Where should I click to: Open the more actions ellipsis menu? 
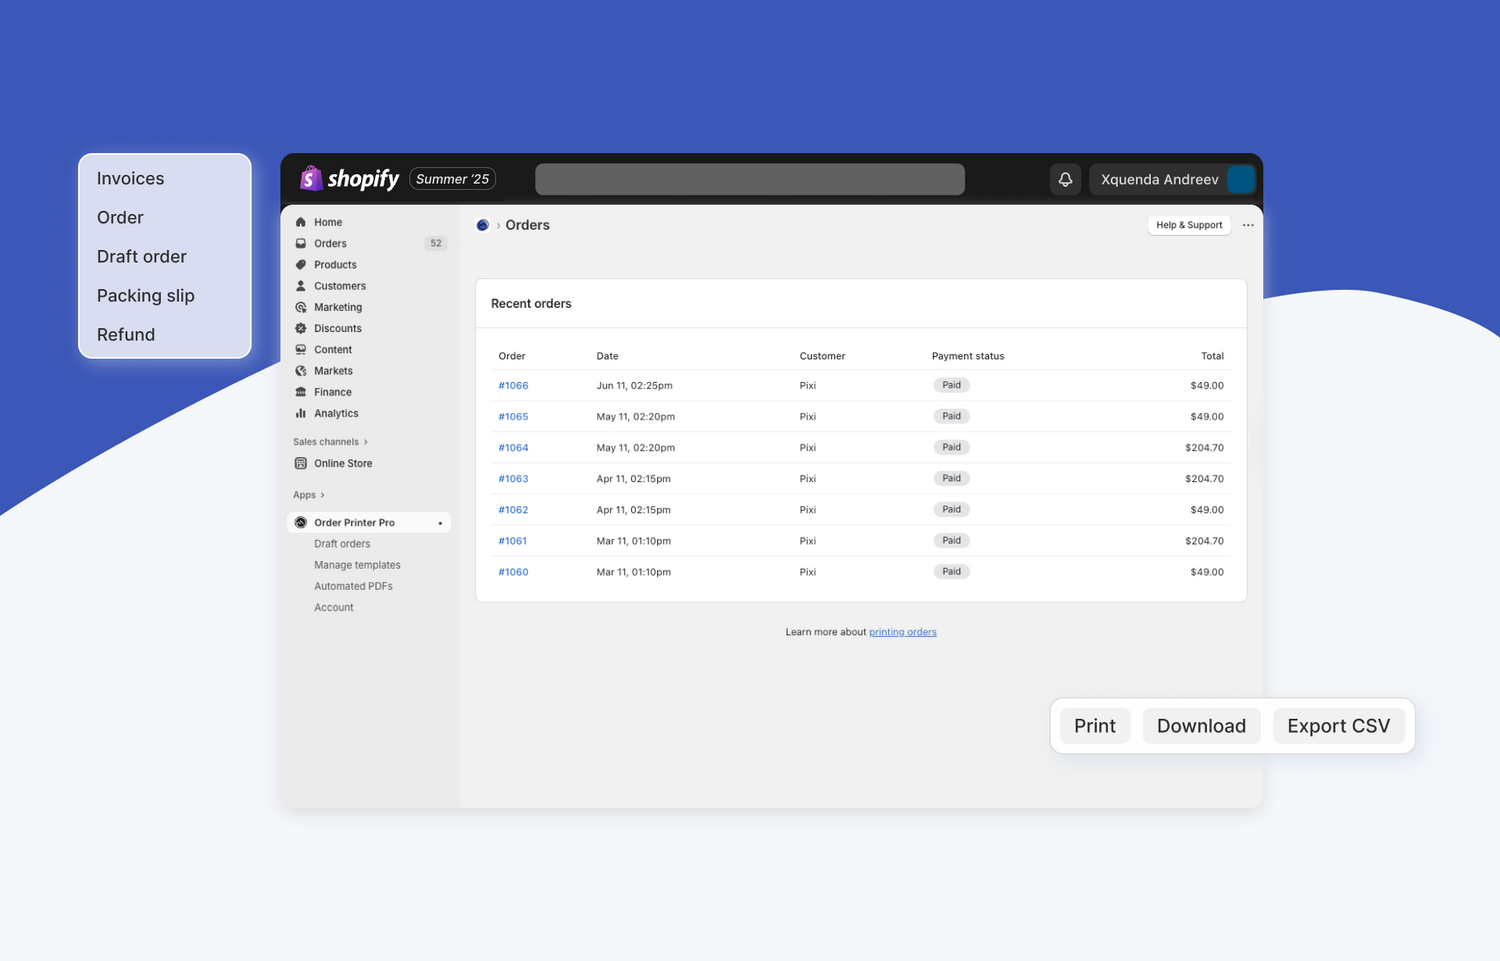[1247, 225]
